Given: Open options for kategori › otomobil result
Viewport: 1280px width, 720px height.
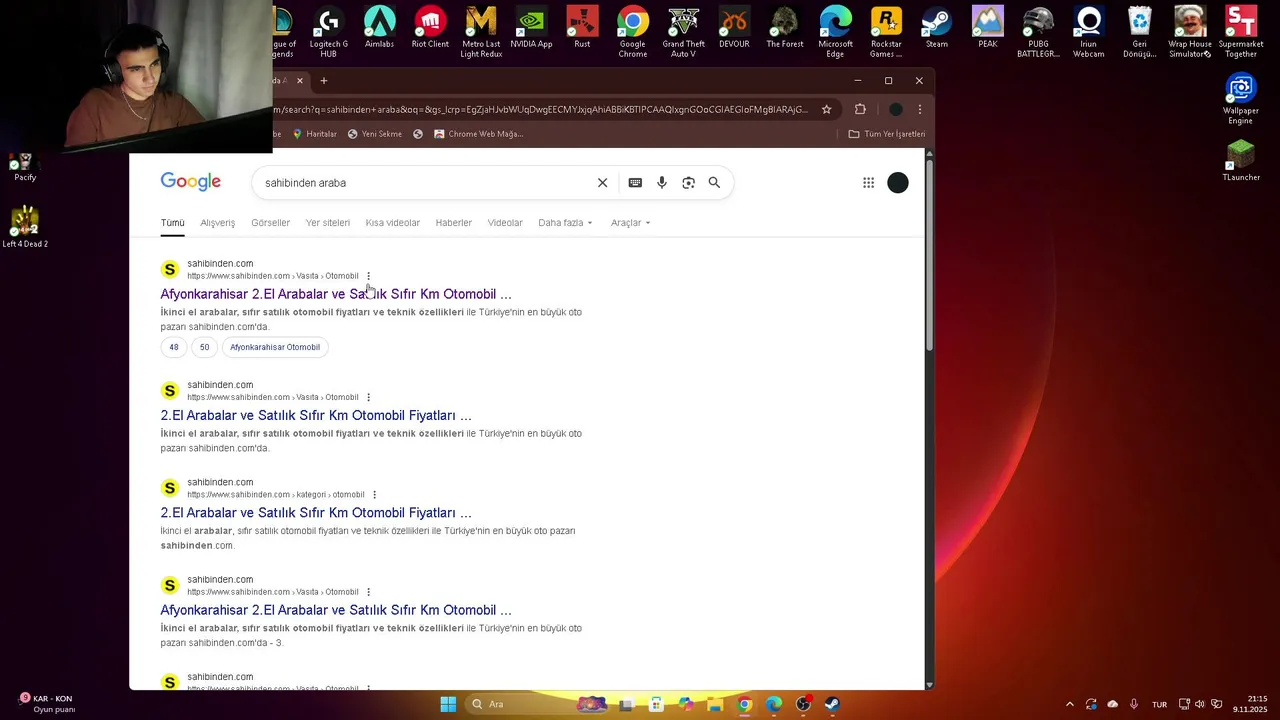Looking at the screenshot, I should pyautogui.click(x=374, y=494).
